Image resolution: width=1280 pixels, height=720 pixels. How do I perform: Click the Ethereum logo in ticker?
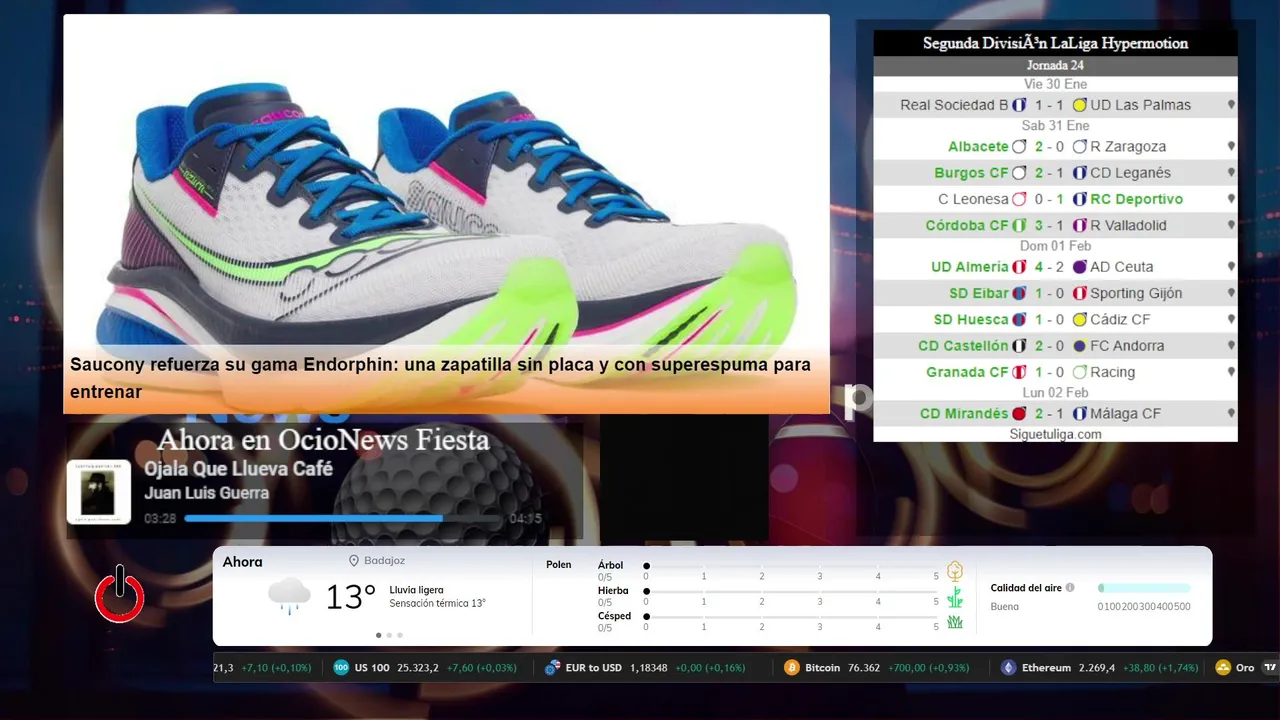pyautogui.click(x=1009, y=668)
